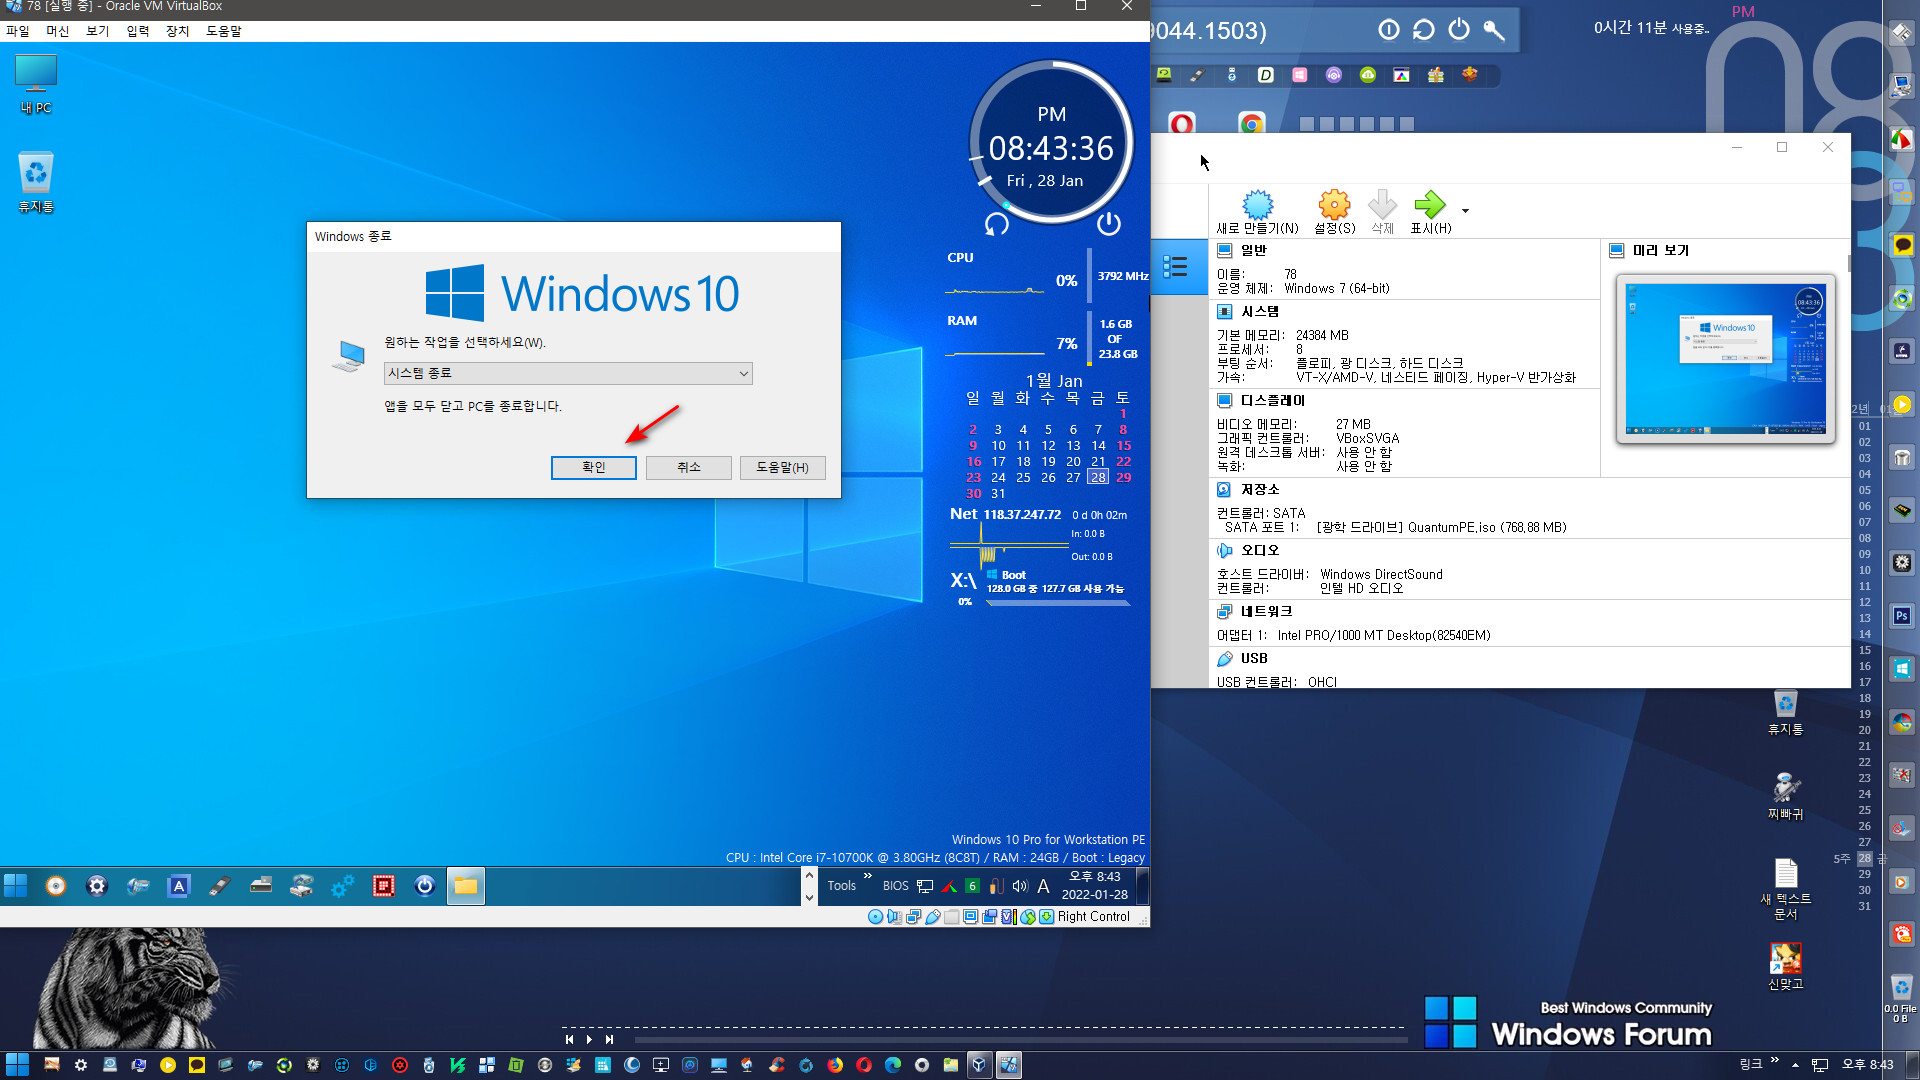Screen dimensions: 1920x1080
Task: Click 취소 in the Windows 종료 dialog
Action: pyautogui.click(x=688, y=467)
